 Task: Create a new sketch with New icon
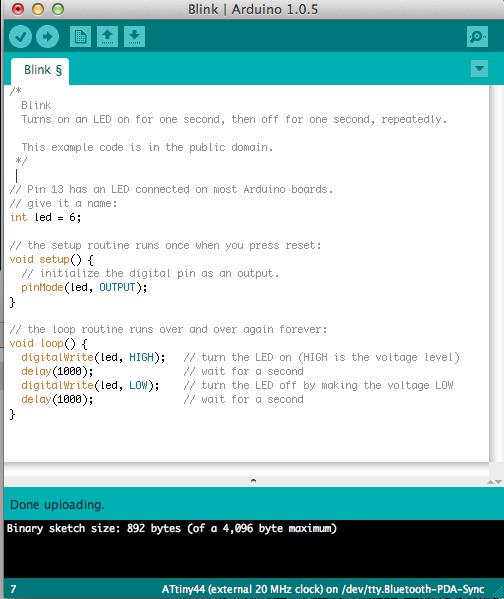pos(80,37)
